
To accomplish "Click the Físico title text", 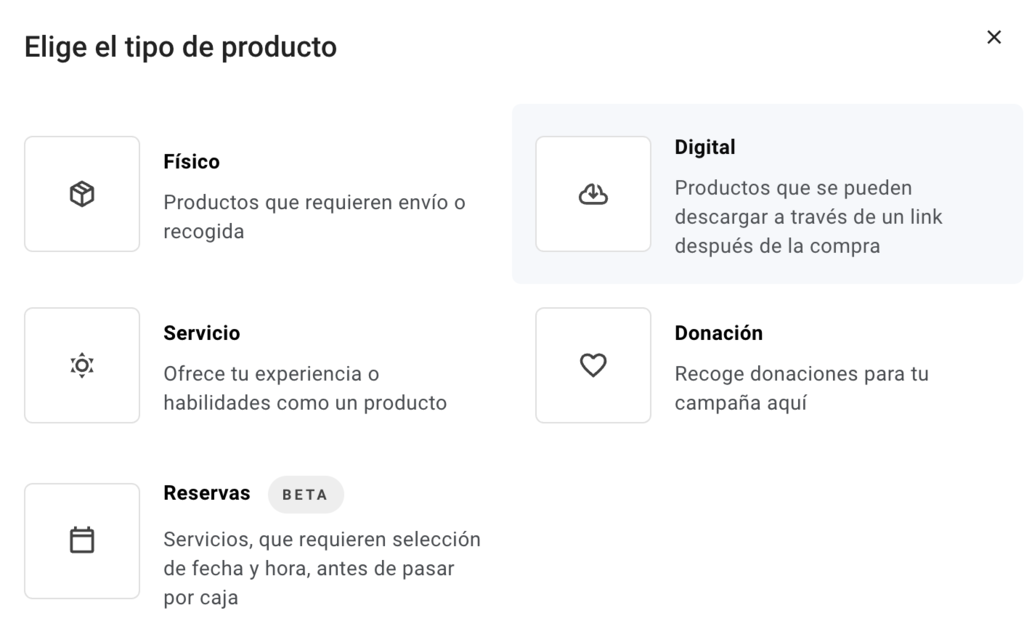I will click(191, 161).
